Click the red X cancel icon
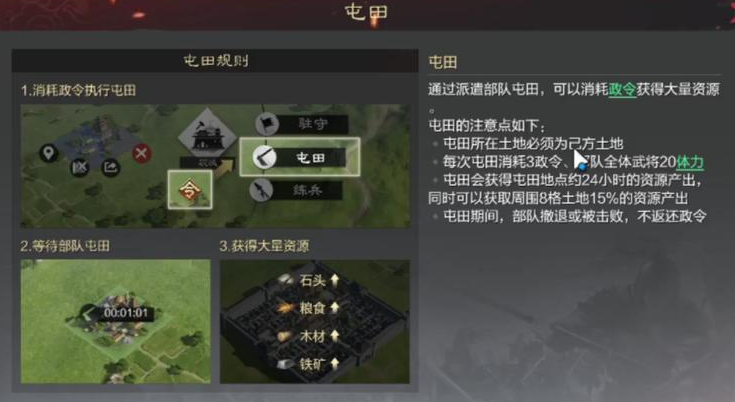The height and width of the screenshot is (402, 735). (x=142, y=153)
